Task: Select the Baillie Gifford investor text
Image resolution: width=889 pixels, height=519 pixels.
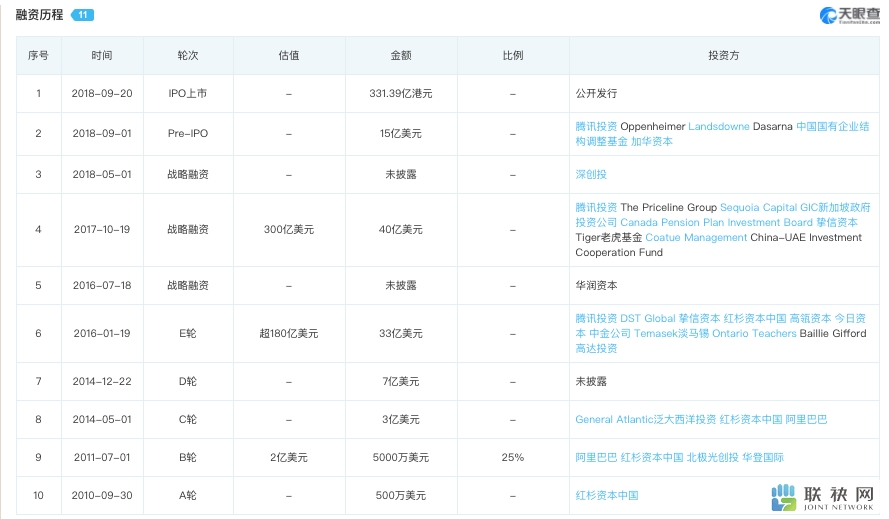Action: [x=833, y=333]
